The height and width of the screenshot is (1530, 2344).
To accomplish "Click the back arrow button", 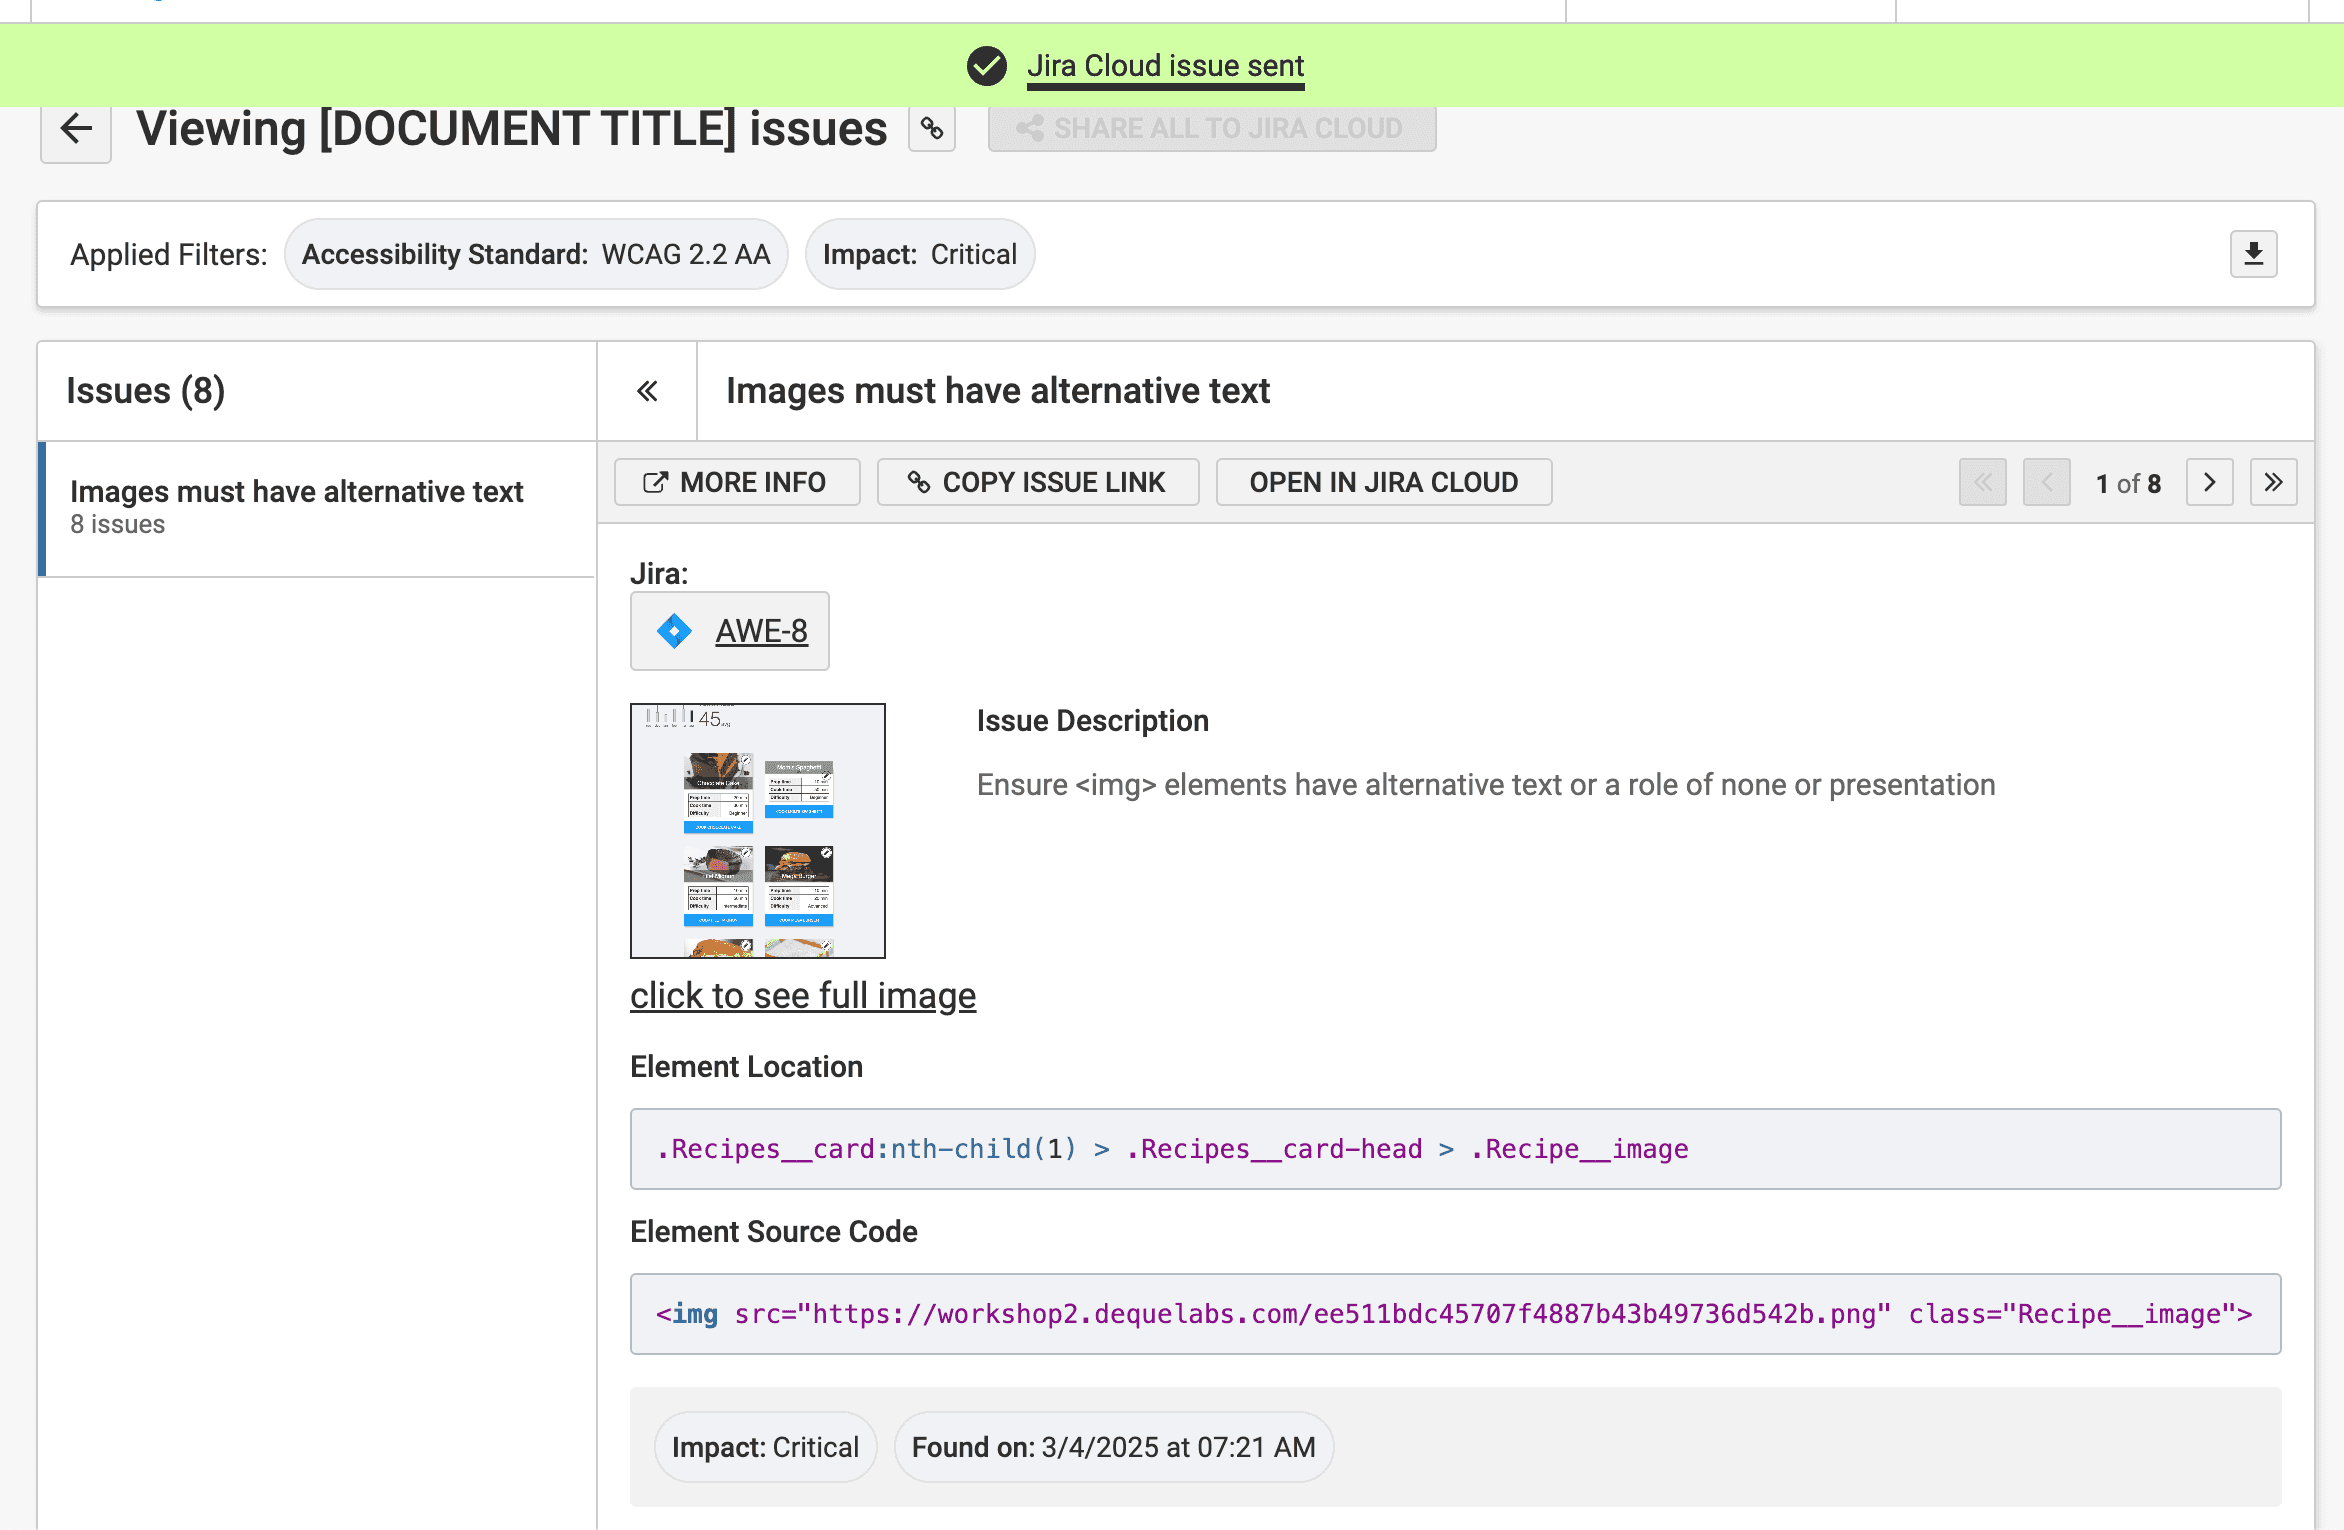I will point(76,129).
